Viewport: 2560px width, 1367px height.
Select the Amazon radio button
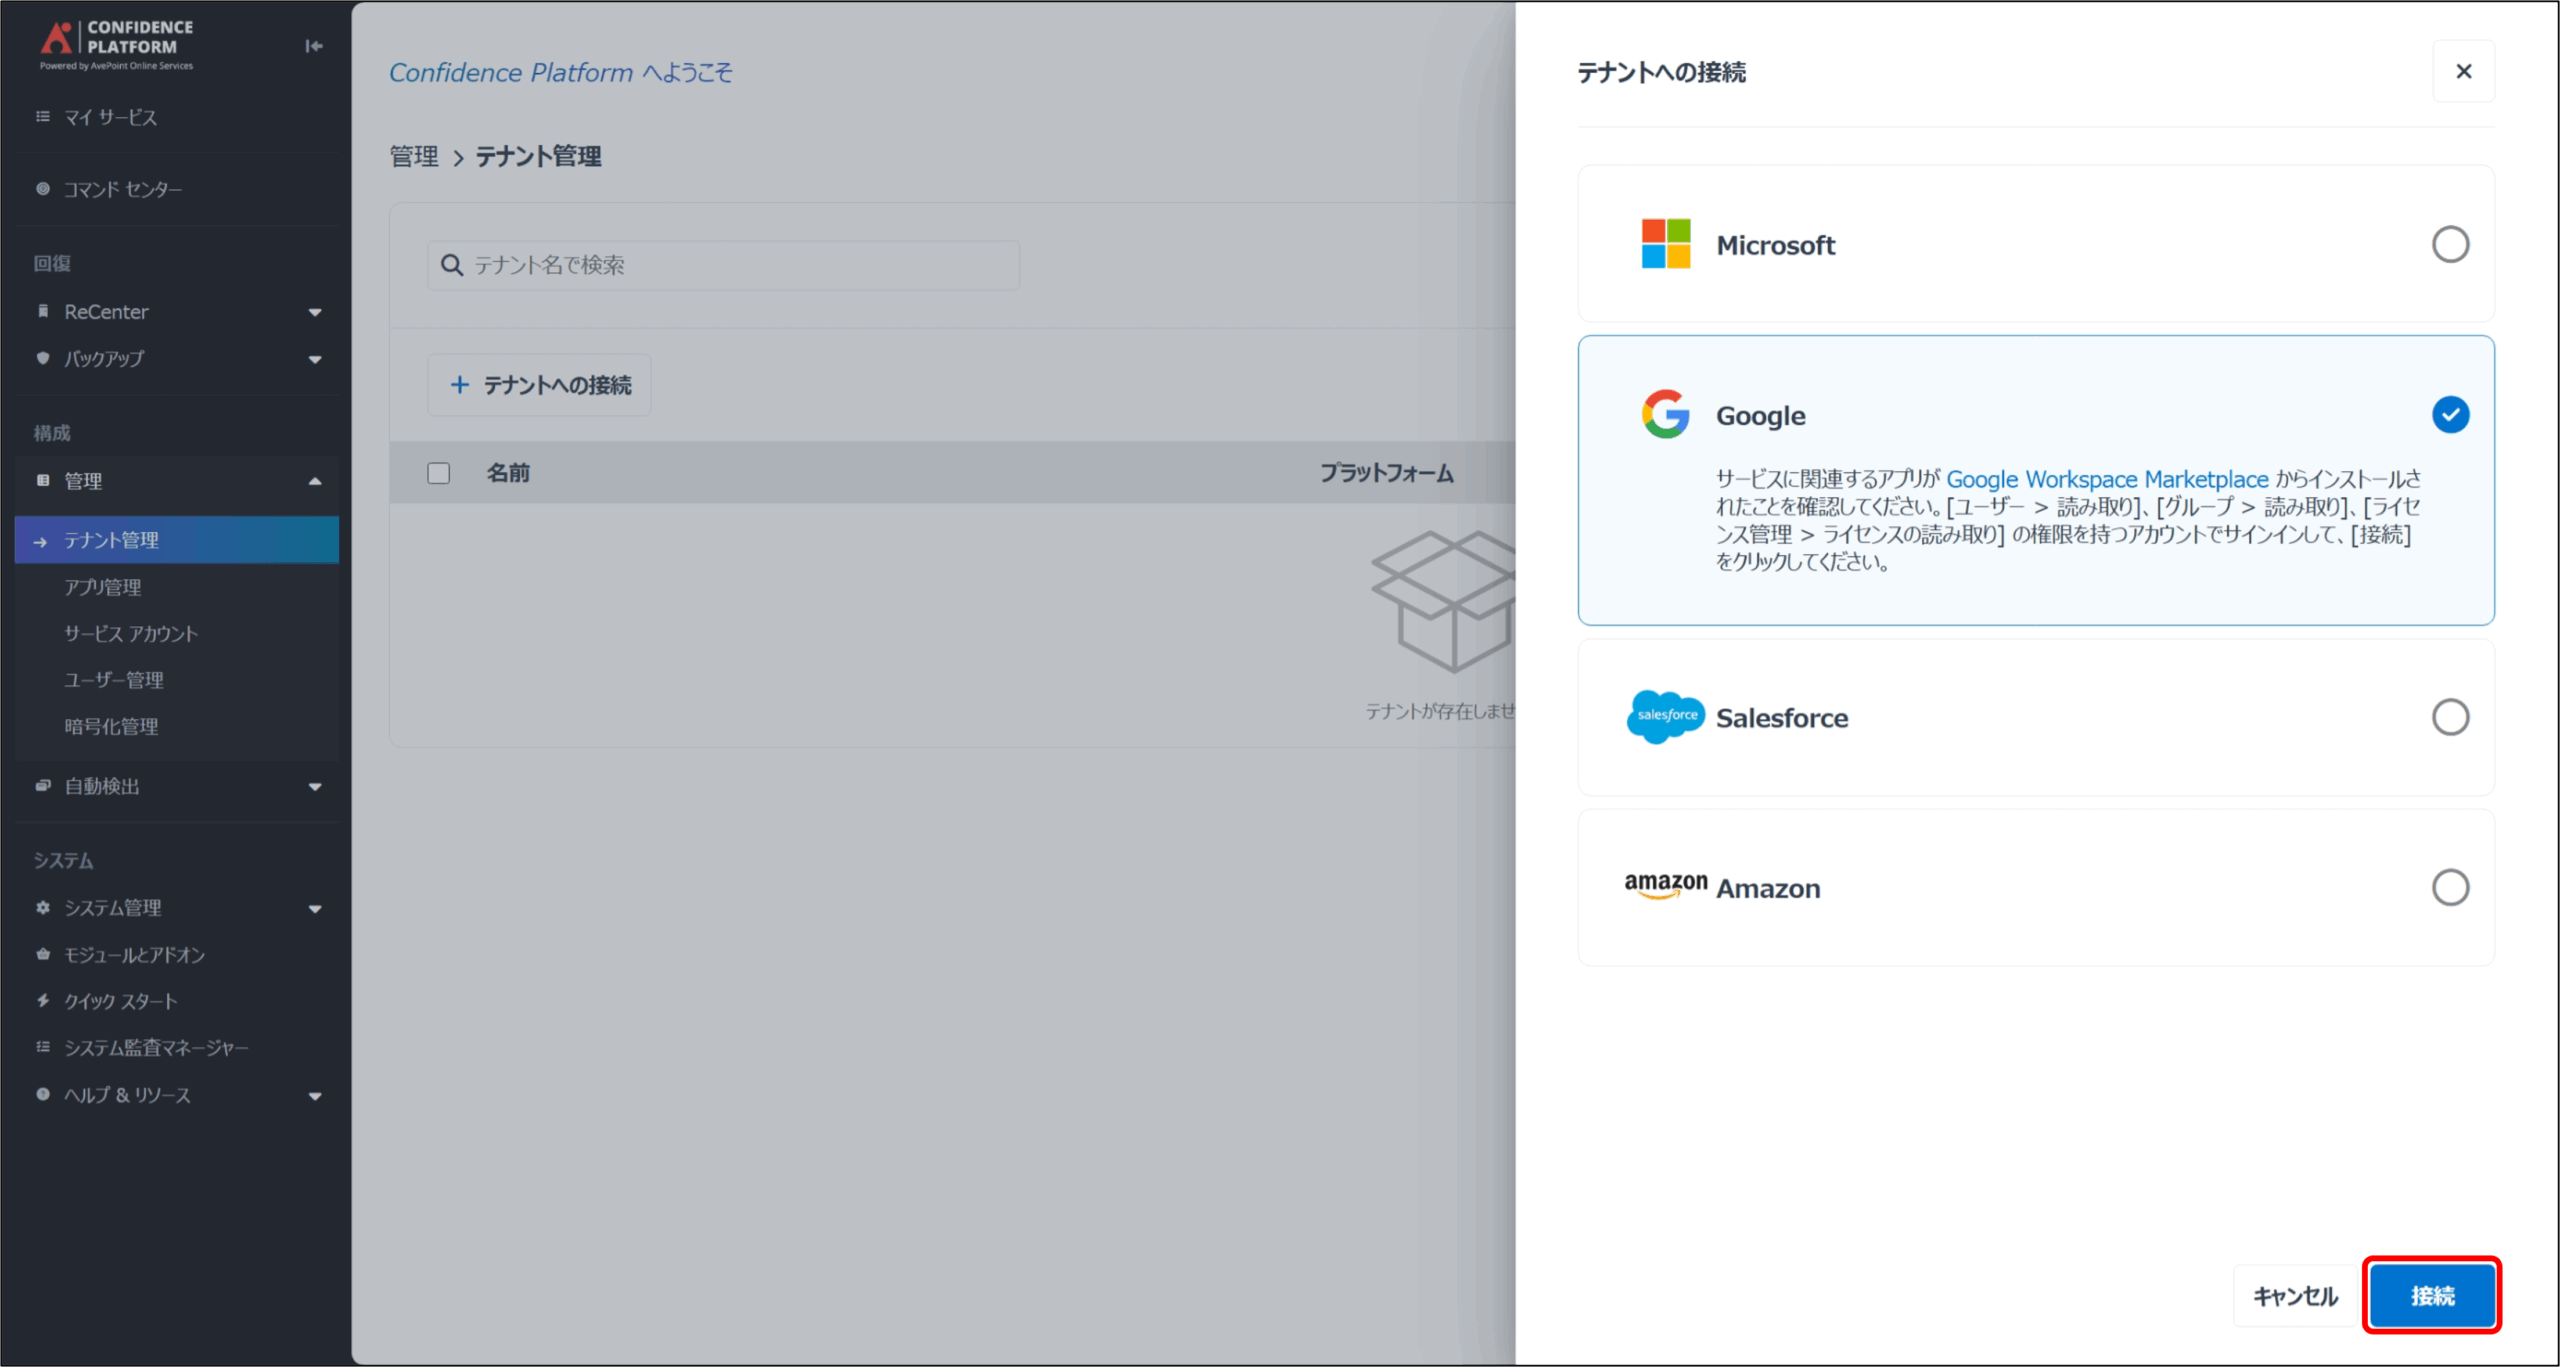(2449, 887)
